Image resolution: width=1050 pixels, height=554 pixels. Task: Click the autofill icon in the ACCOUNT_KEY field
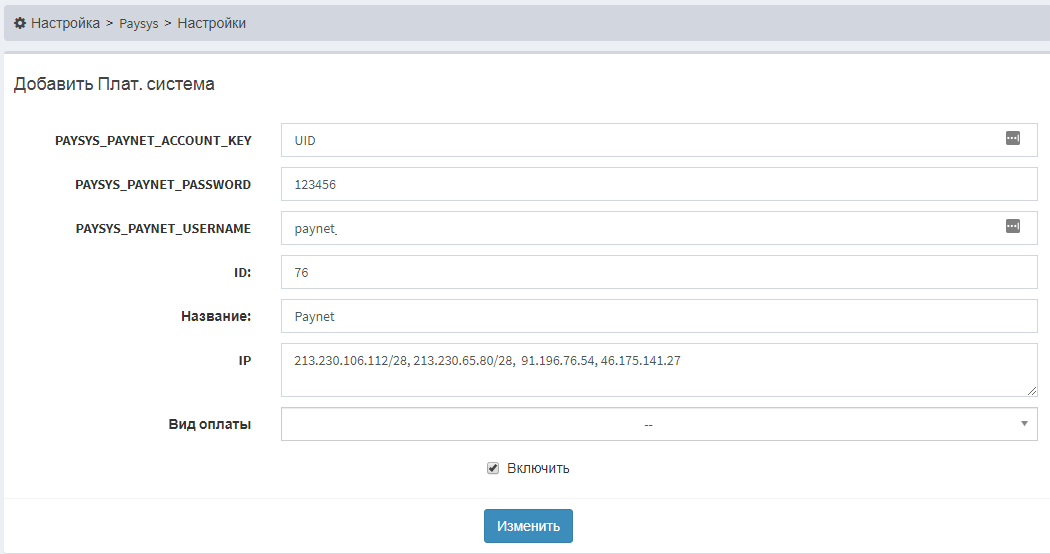pos(1012,139)
